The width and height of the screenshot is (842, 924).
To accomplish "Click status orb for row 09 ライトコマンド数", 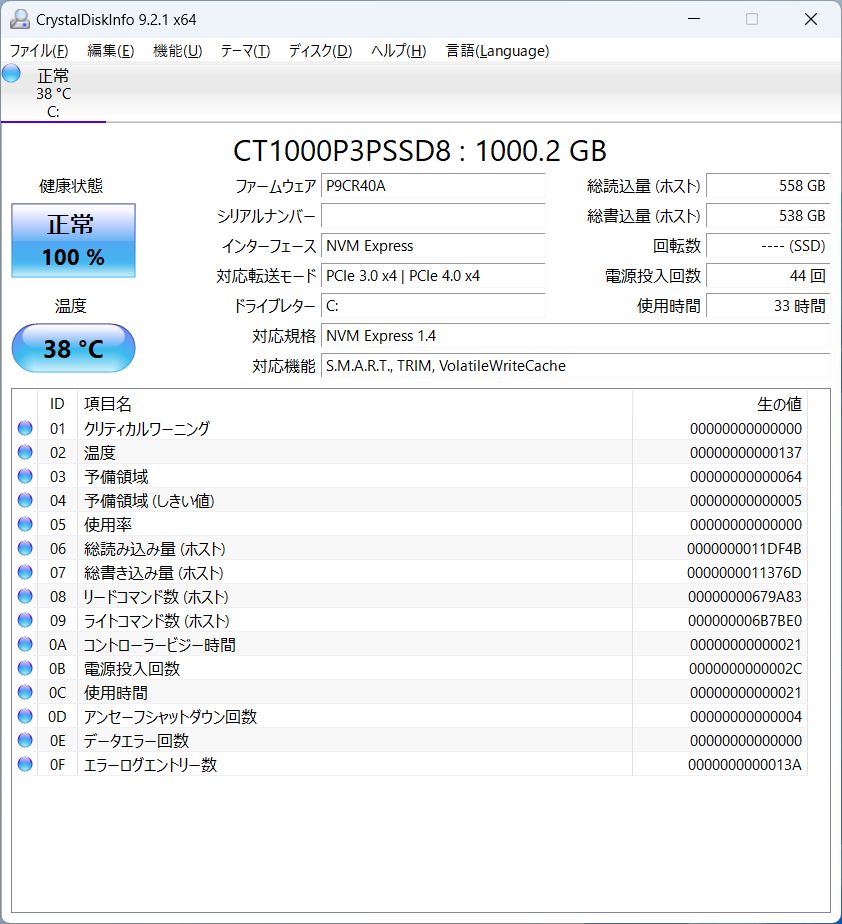I will [25, 621].
